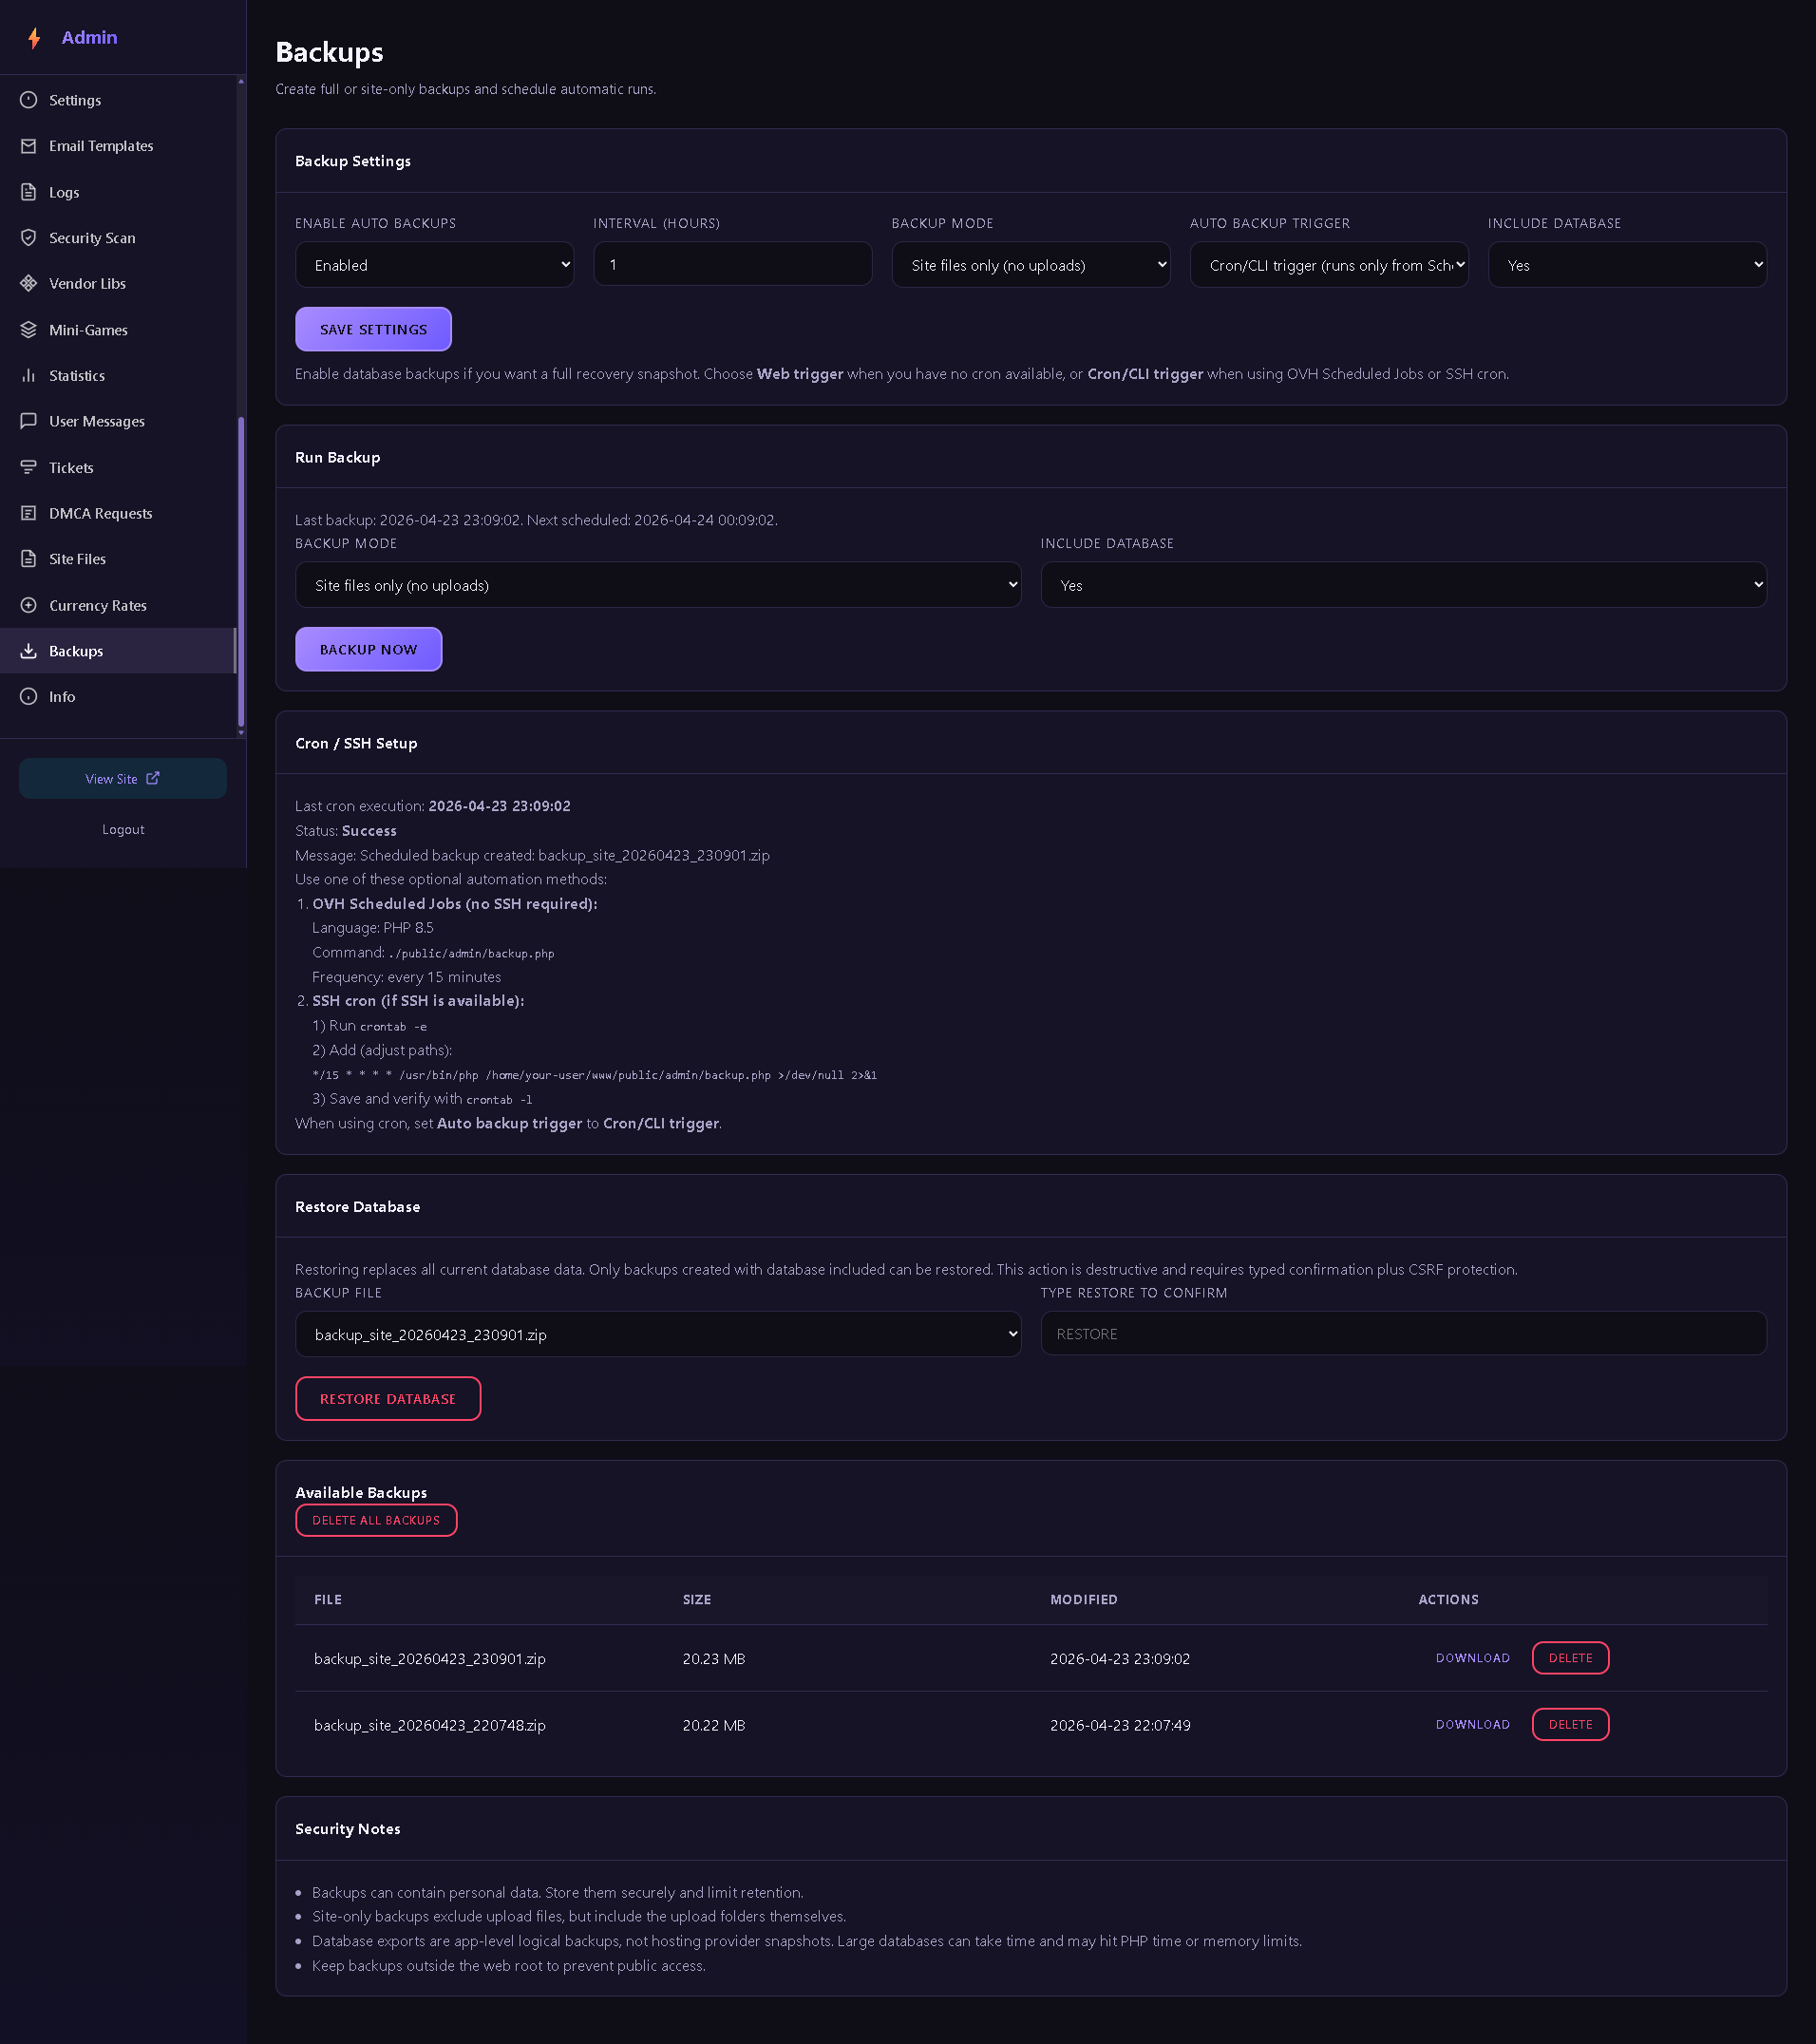Delete backup_site_20260423_220748.zip

(x=1570, y=1724)
